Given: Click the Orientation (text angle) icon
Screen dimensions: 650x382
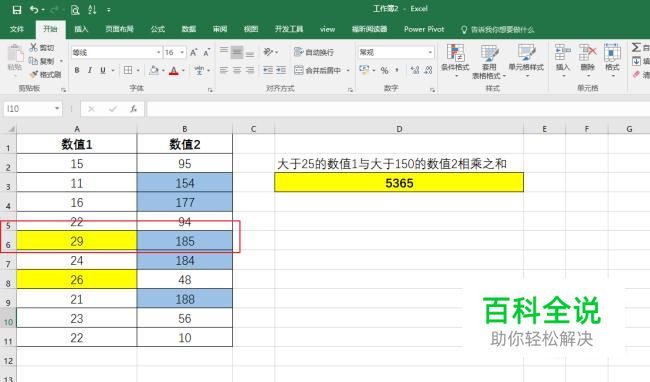Looking at the screenshot, I should [269, 52].
